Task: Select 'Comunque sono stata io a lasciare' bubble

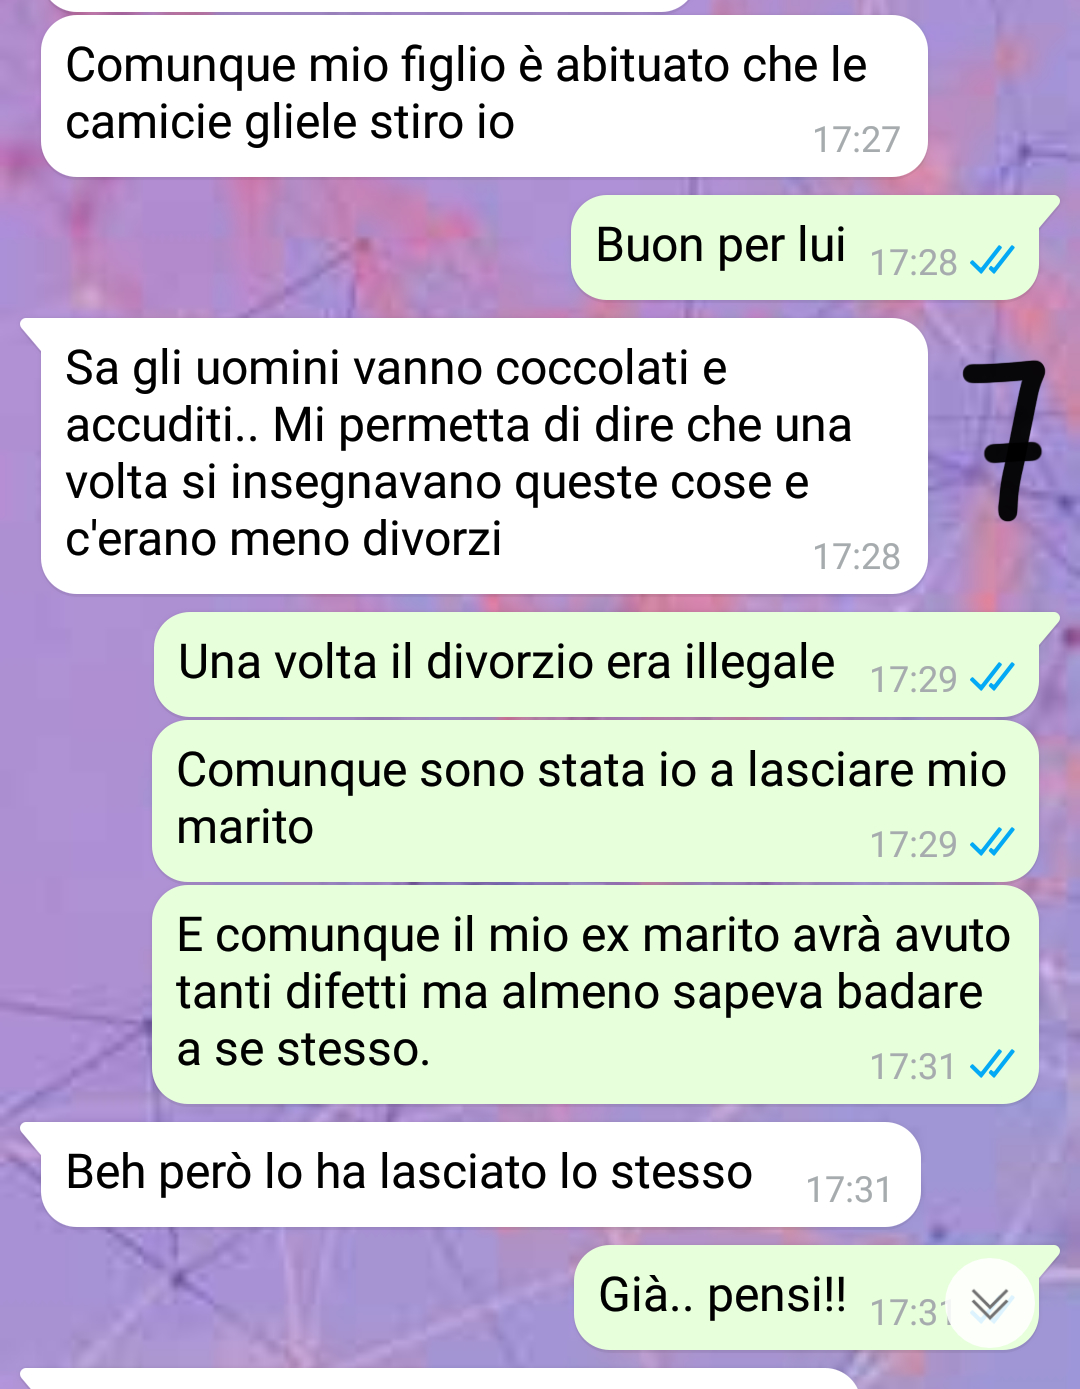Action: [x=595, y=801]
